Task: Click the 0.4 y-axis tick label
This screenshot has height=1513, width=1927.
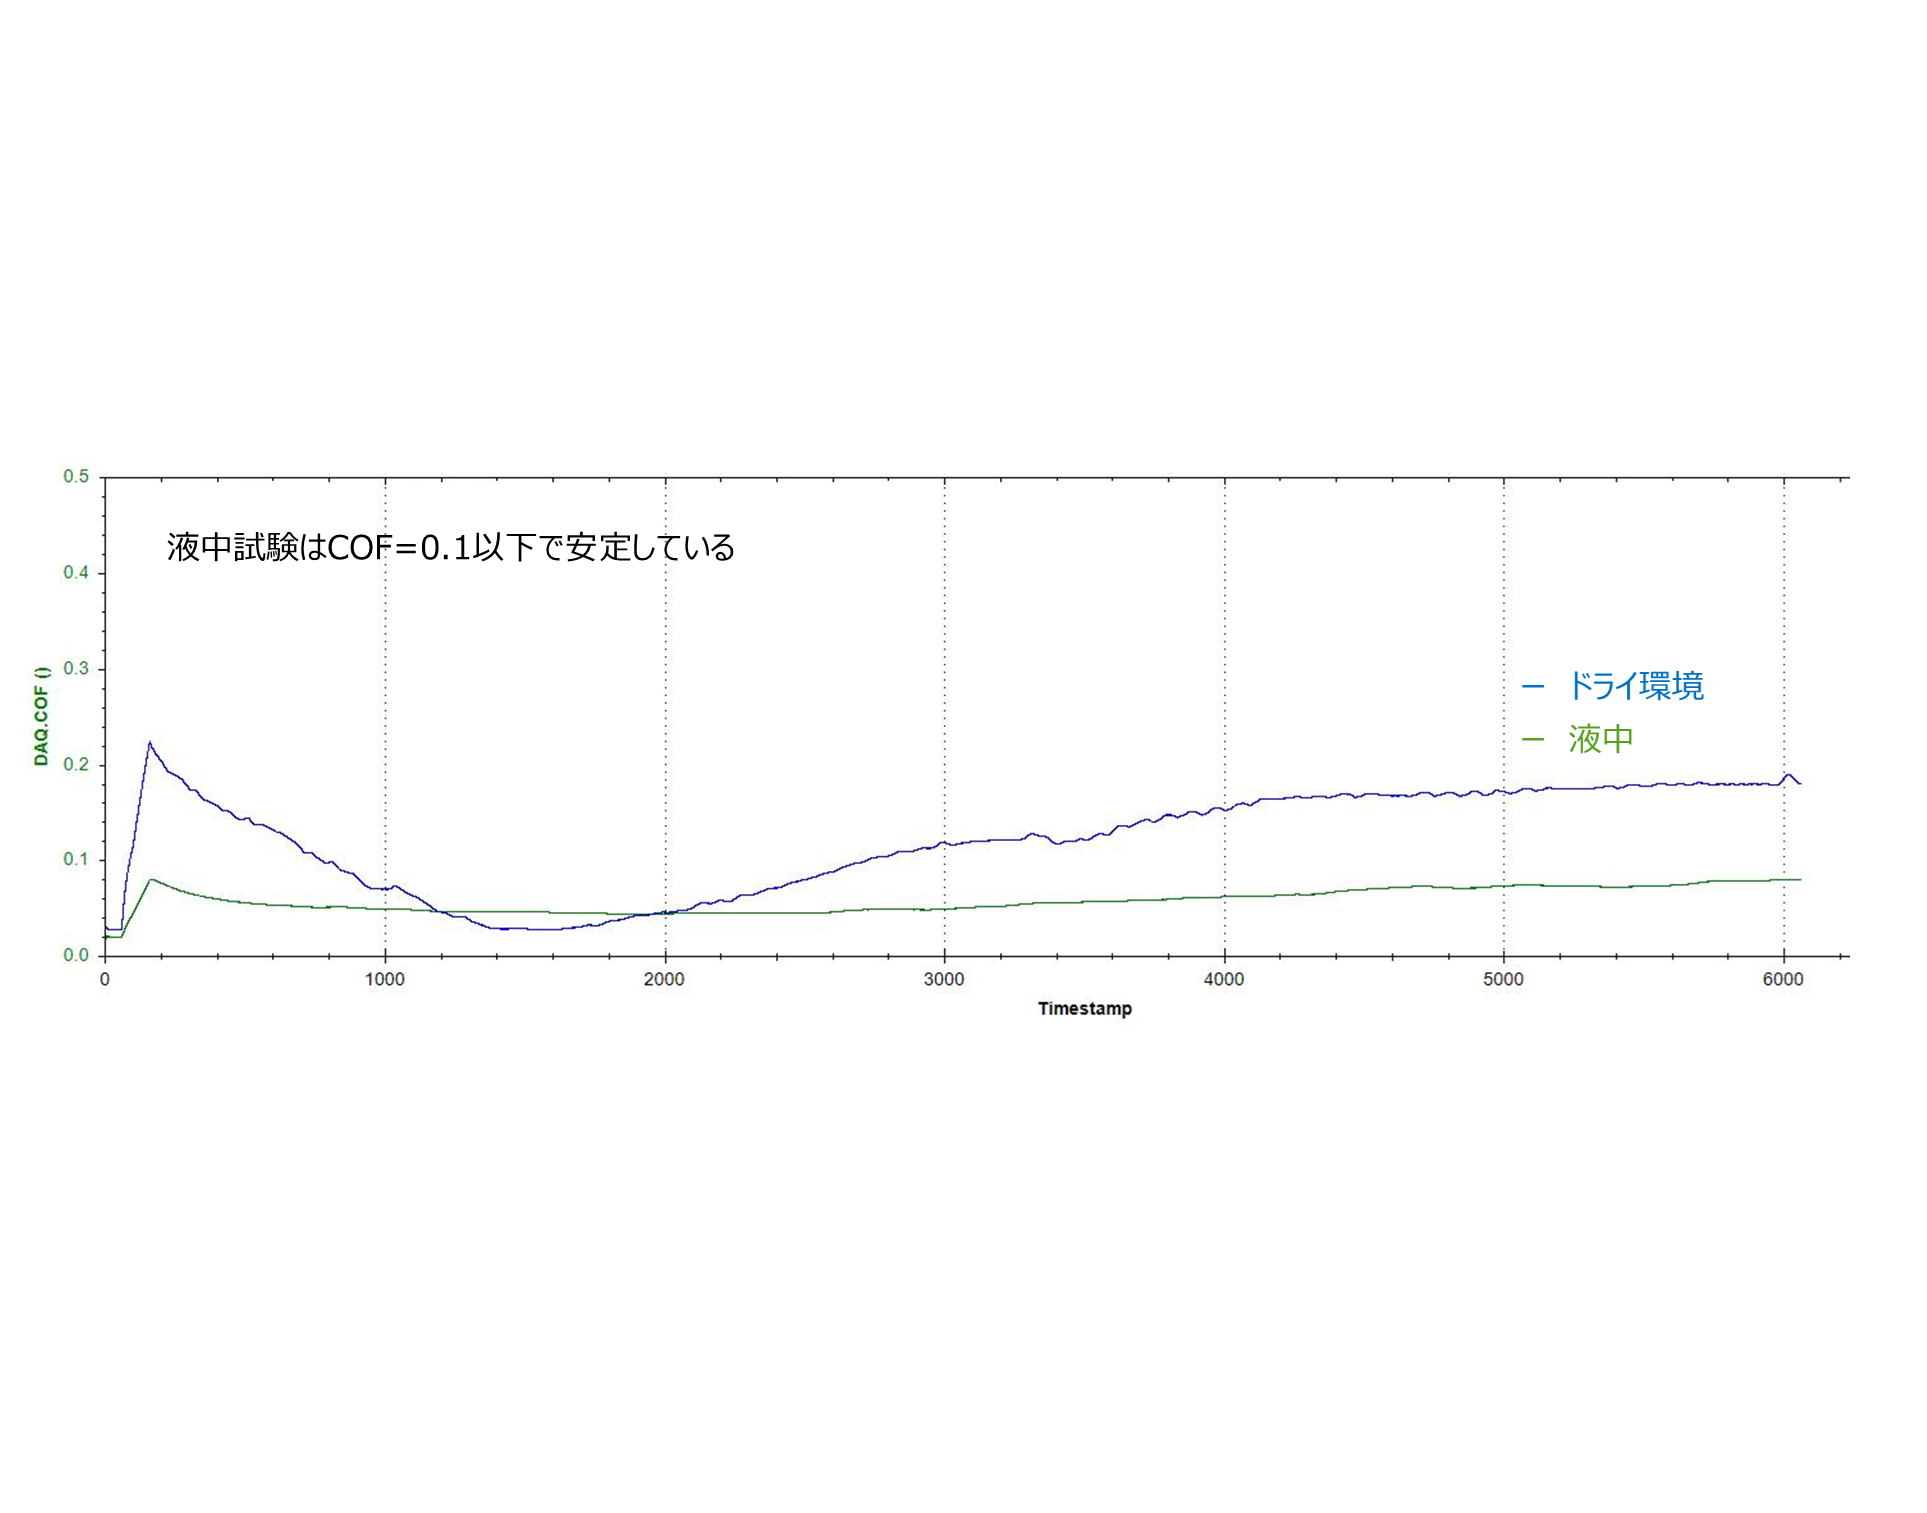Action: tap(76, 573)
